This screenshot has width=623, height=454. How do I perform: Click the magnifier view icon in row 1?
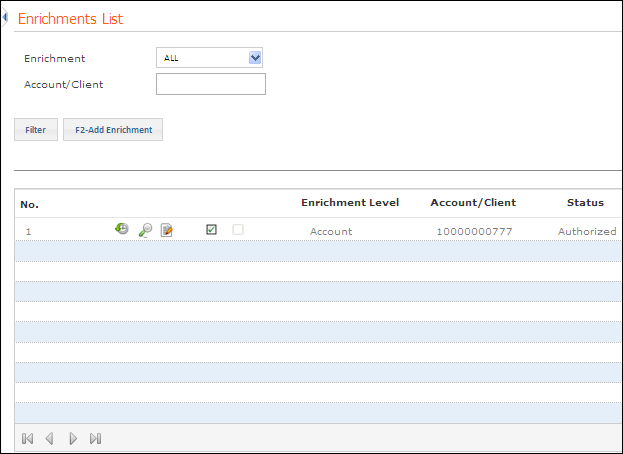[x=145, y=230]
